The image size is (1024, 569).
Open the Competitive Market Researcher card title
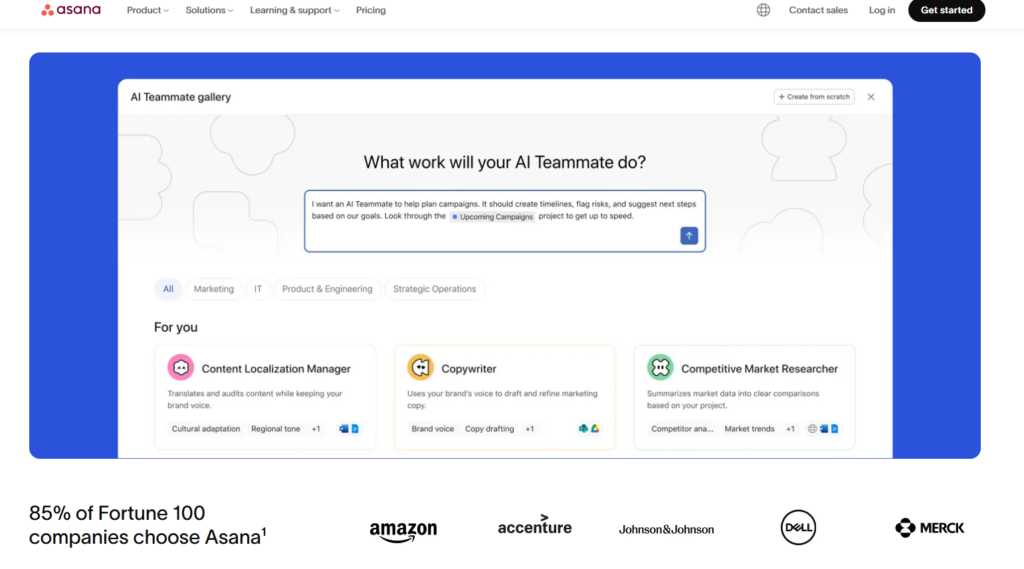[760, 368]
